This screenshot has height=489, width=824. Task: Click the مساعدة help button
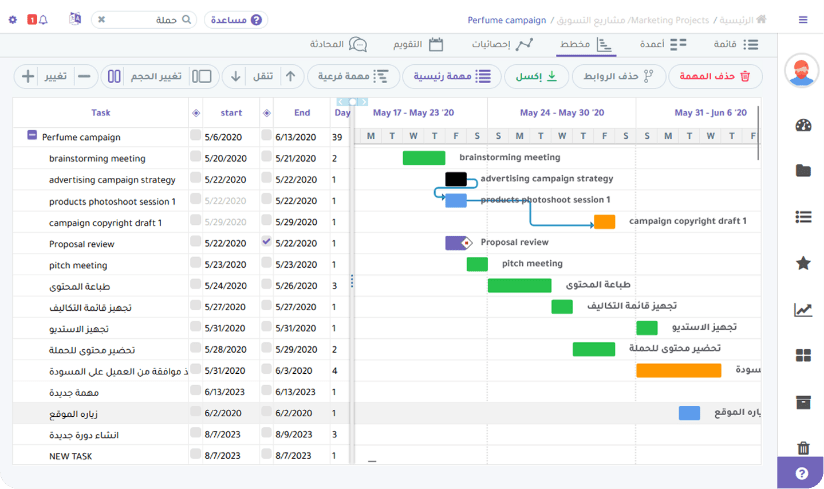pos(236,19)
